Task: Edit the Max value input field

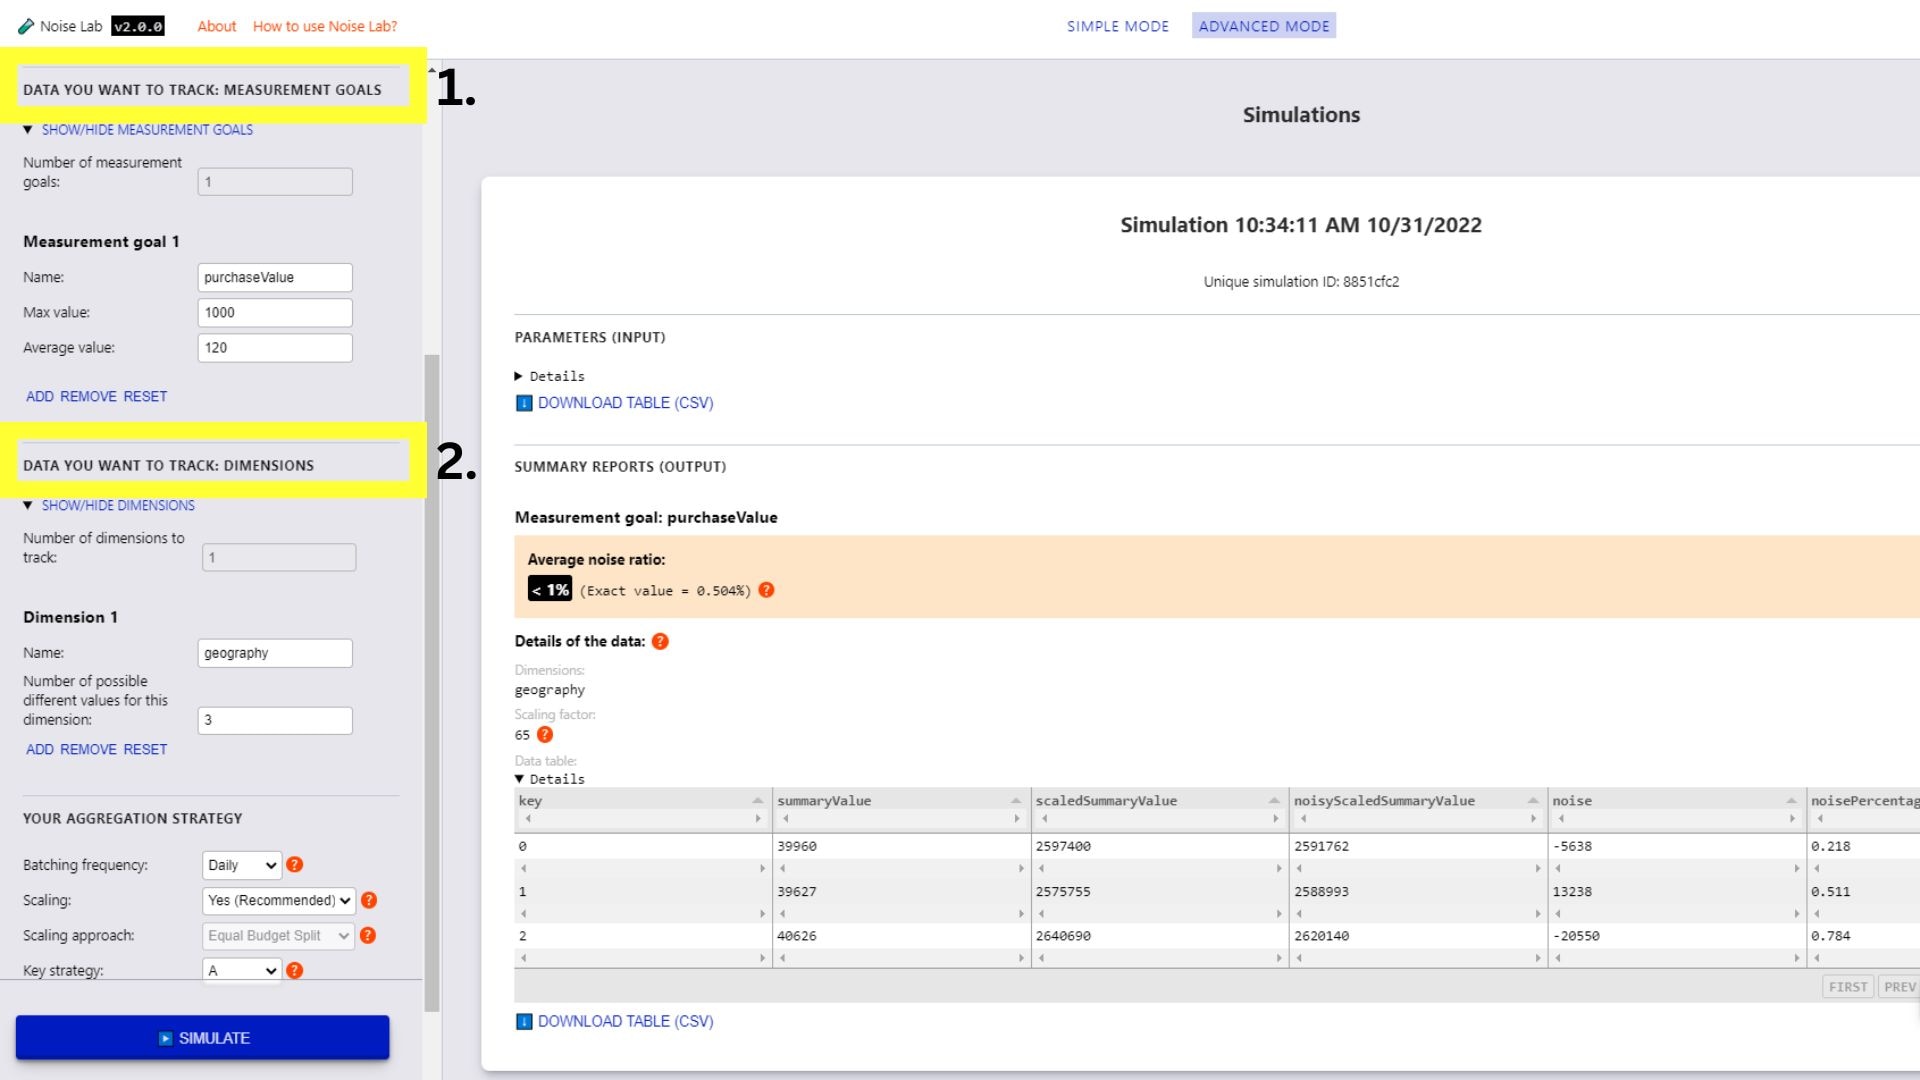Action: (274, 313)
